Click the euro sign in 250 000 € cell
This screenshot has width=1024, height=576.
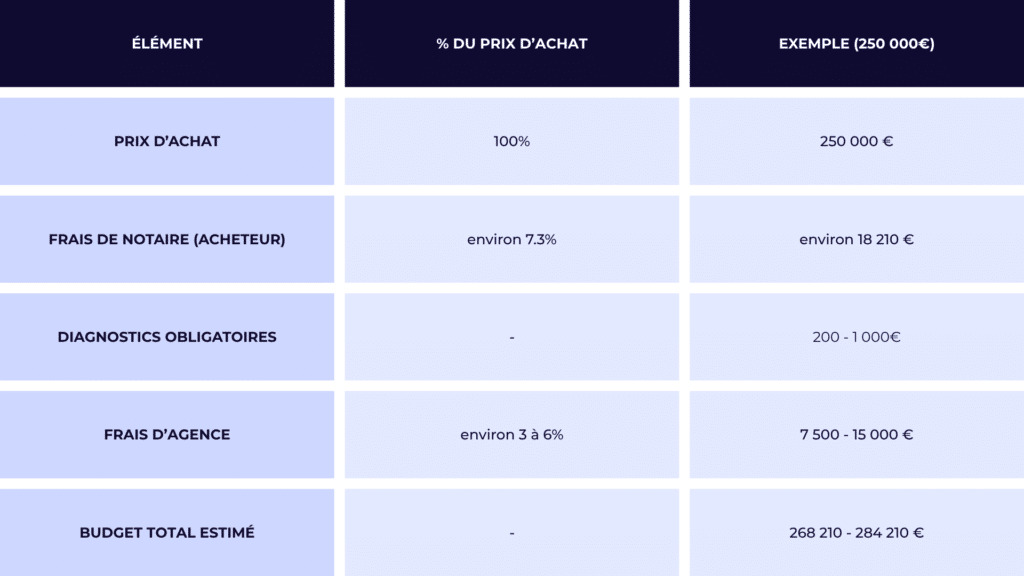click(888, 141)
